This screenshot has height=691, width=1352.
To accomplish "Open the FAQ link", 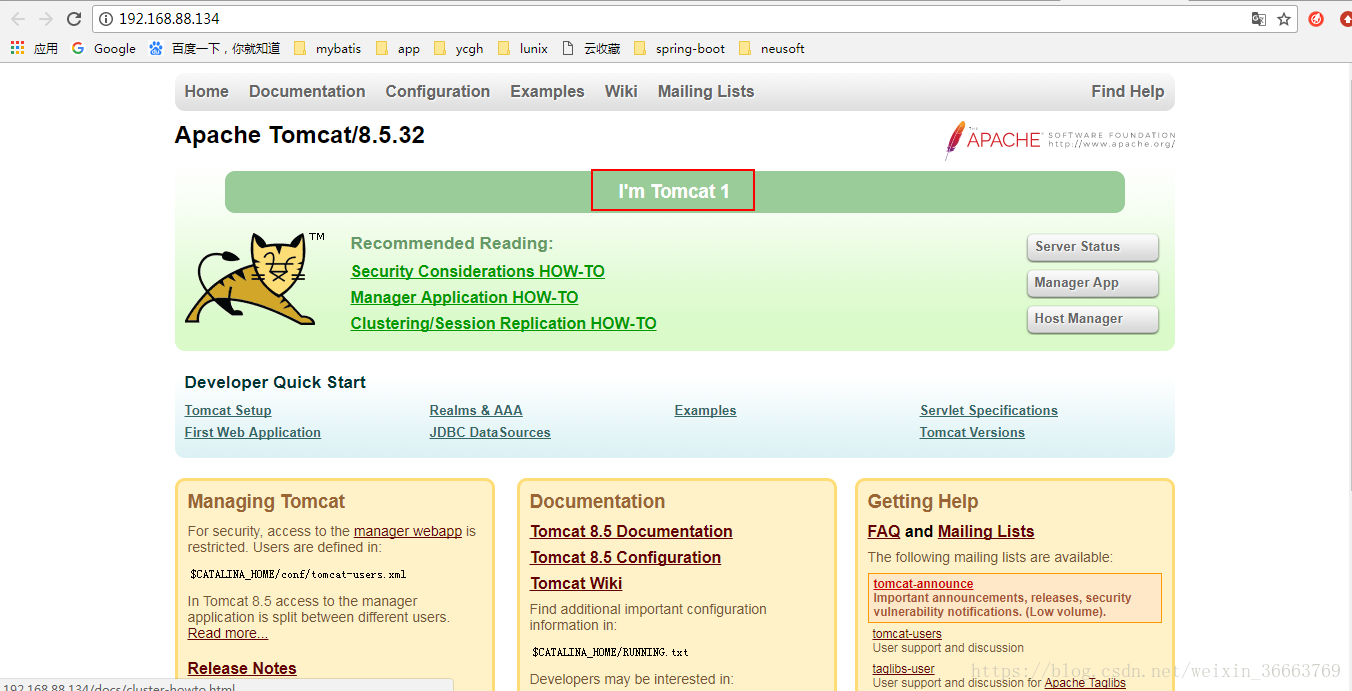I will tap(884, 531).
